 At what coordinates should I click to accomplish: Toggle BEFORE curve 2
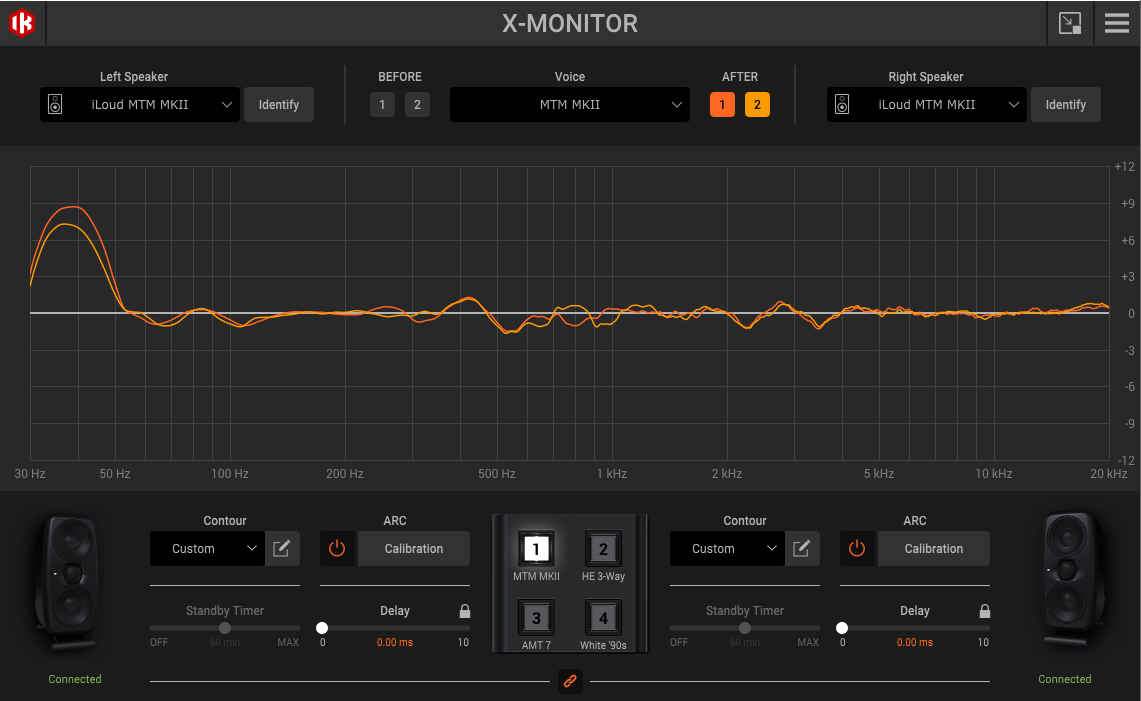(417, 104)
